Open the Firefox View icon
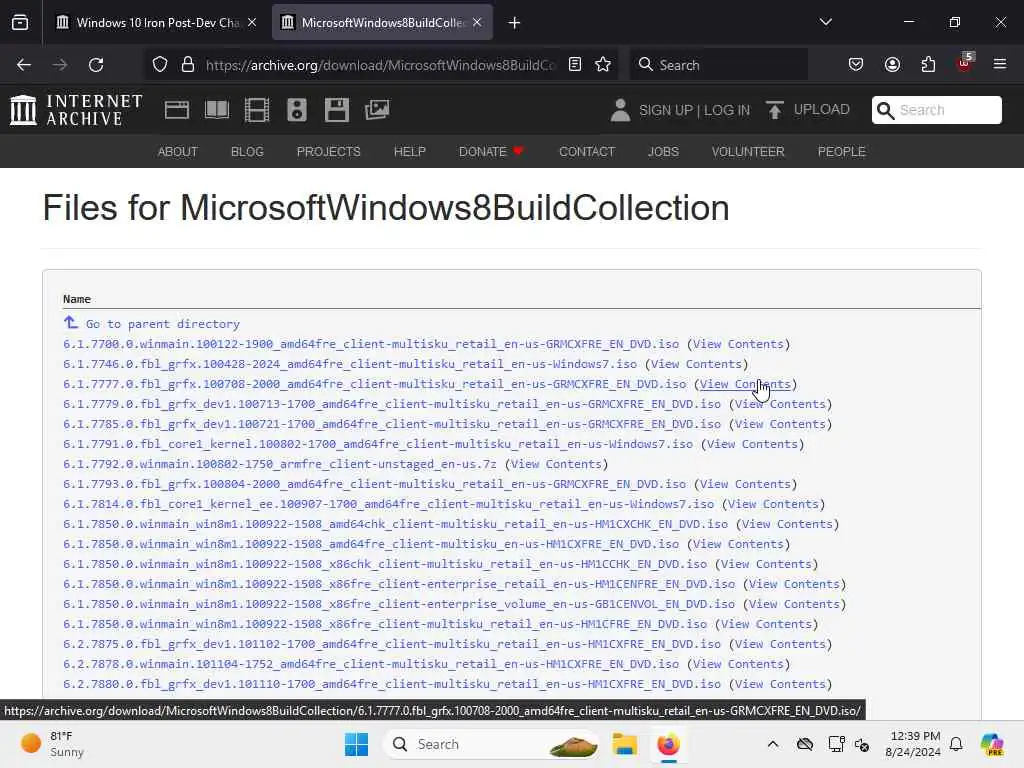This screenshot has width=1024, height=768. pyautogui.click(x=20, y=23)
